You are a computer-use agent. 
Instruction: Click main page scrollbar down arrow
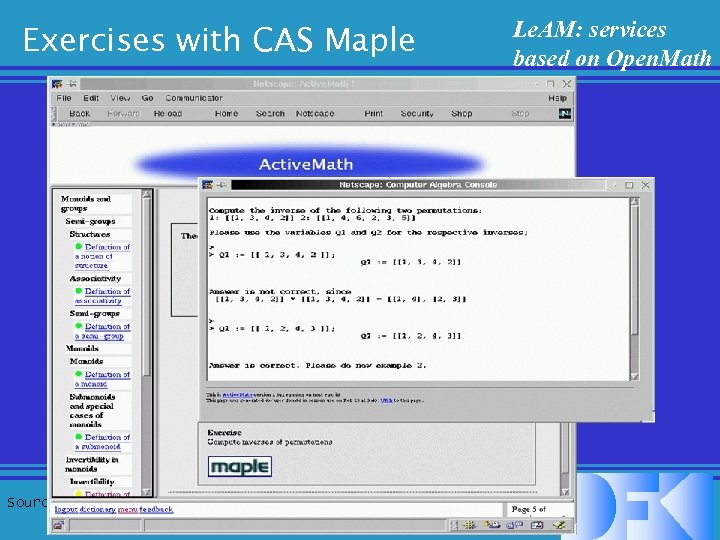565,492
